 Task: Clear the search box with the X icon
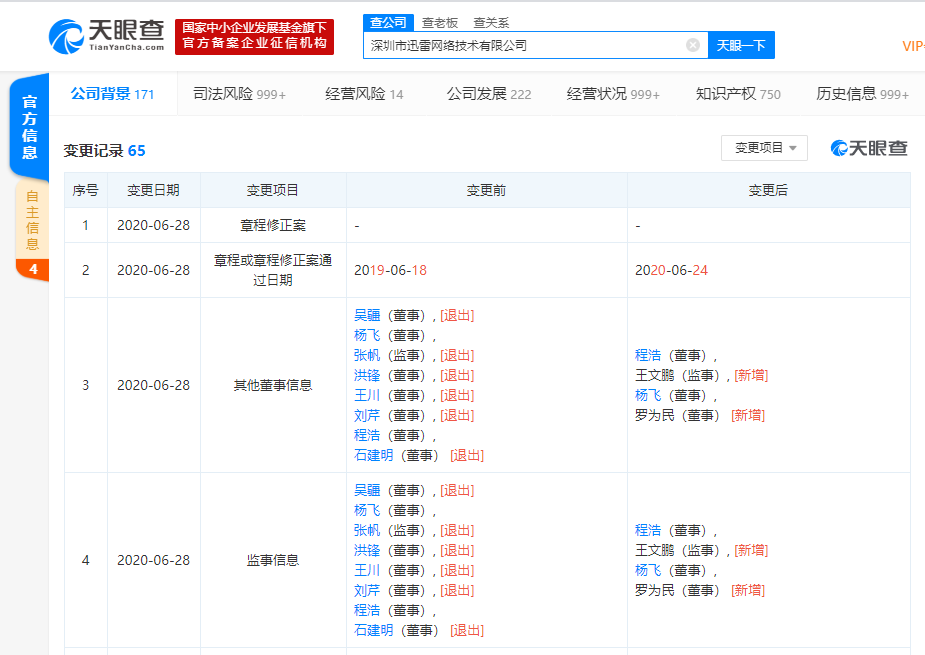coord(693,45)
